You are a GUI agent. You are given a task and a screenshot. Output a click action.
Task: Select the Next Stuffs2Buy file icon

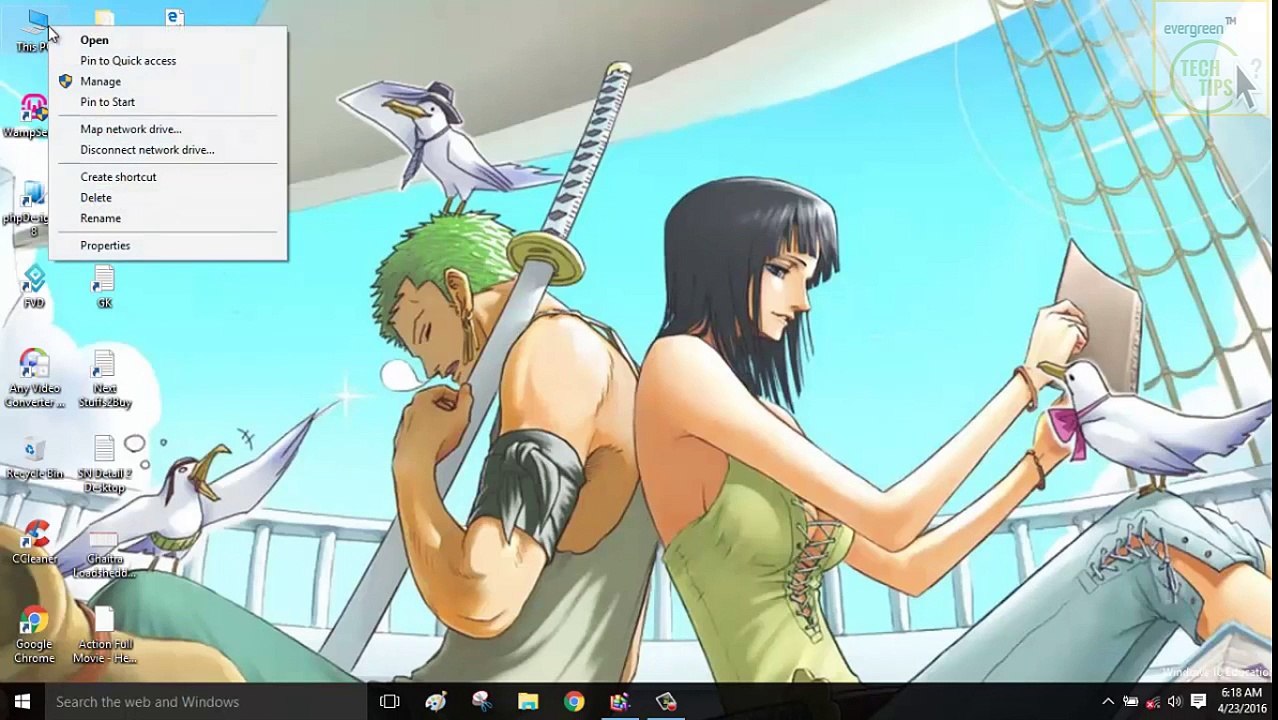click(x=104, y=379)
